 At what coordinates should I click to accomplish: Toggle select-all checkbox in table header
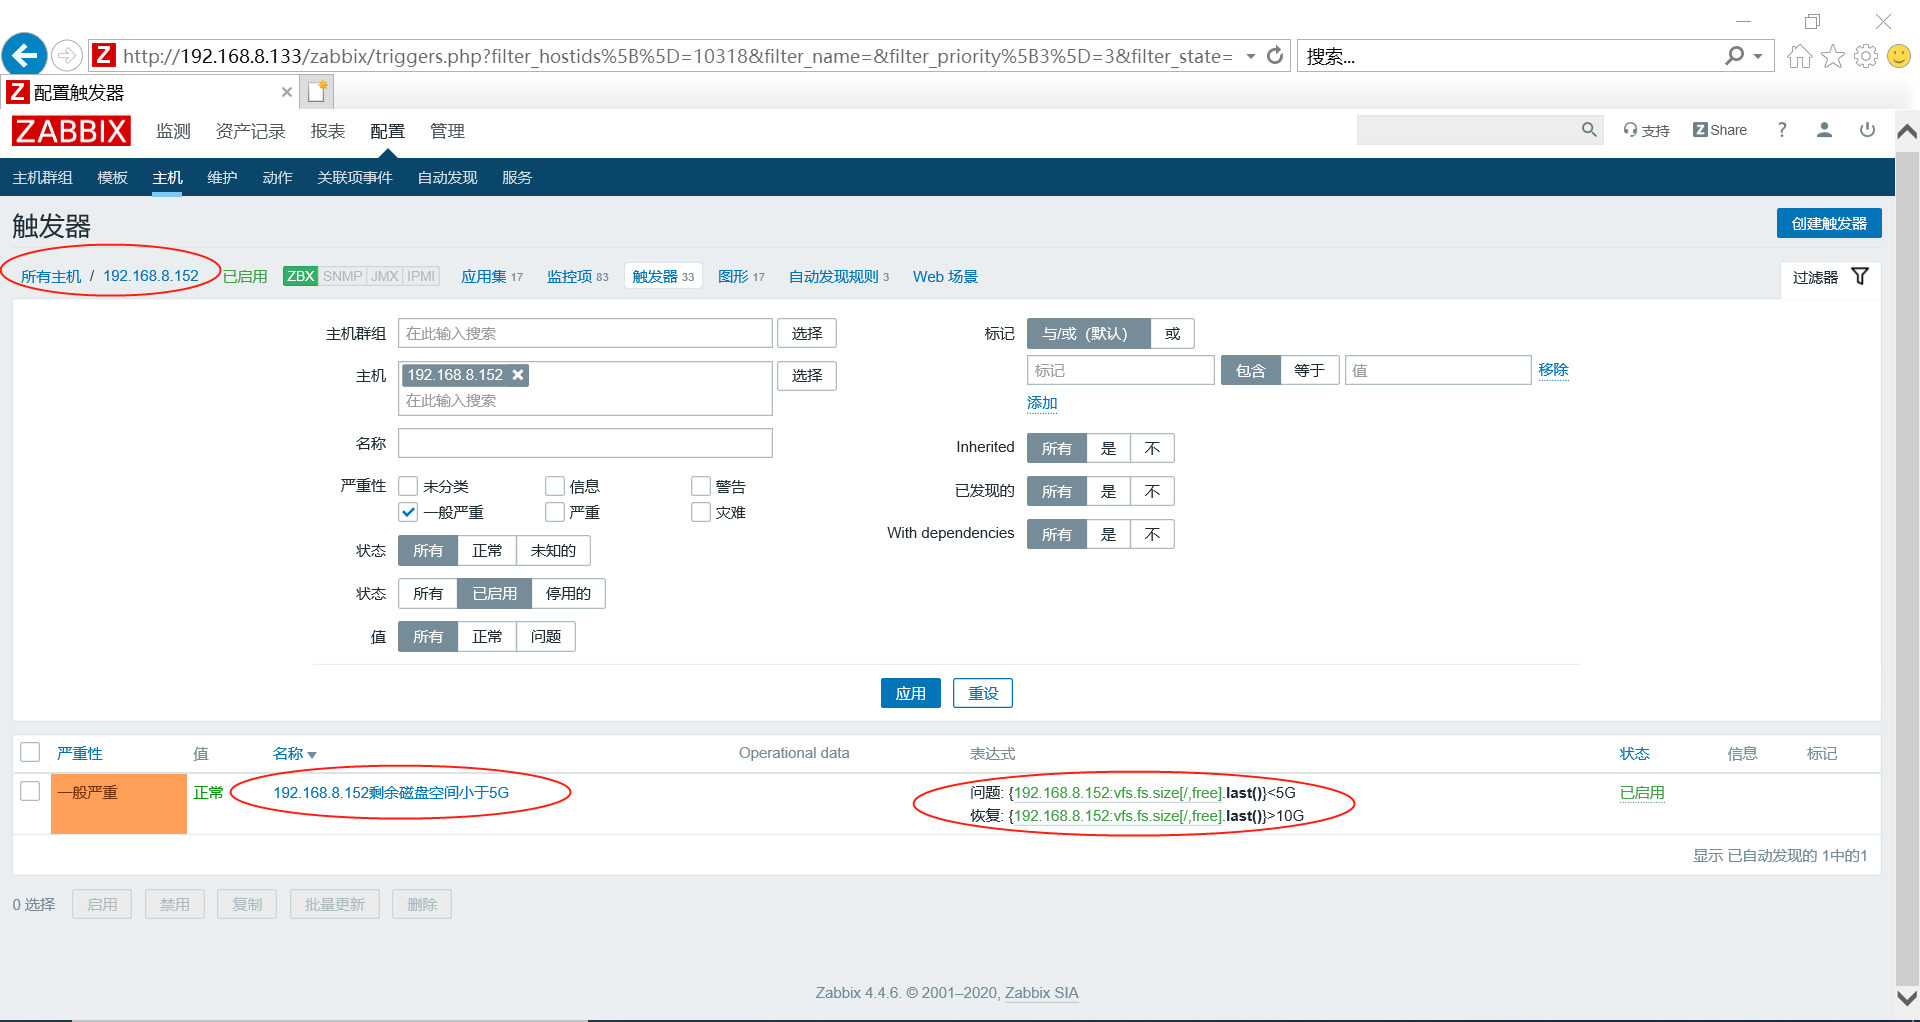click(30, 752)
